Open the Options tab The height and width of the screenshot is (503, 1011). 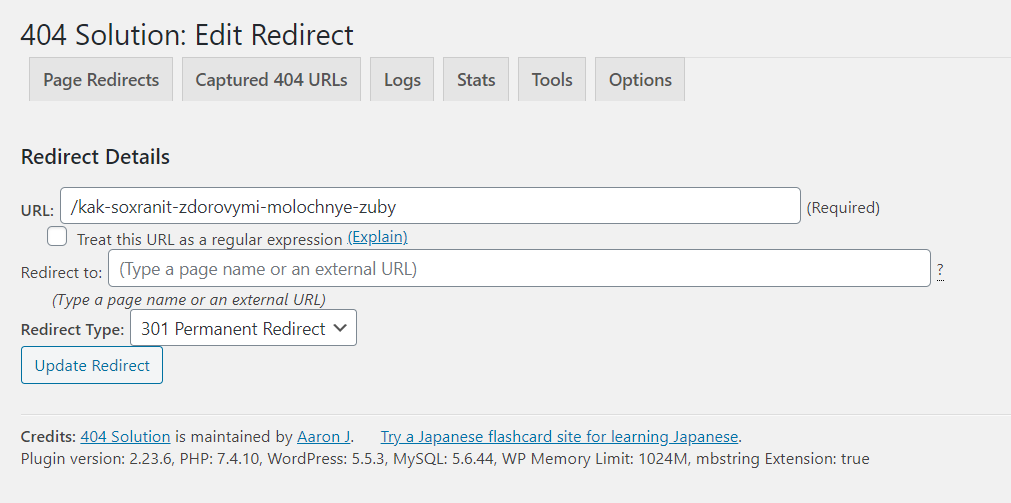(640, 80)
